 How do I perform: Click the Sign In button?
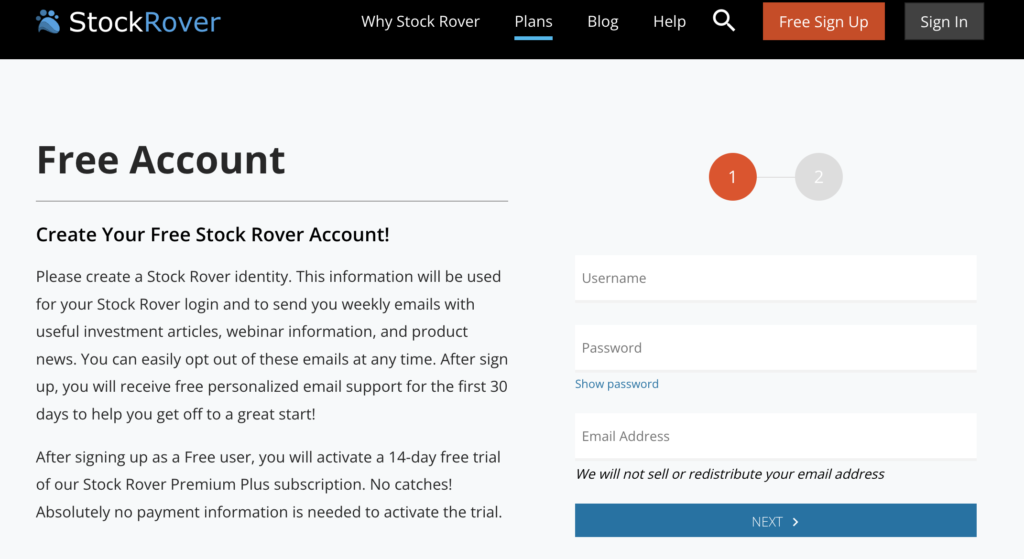pyautogui.click(x=944, y=22)
